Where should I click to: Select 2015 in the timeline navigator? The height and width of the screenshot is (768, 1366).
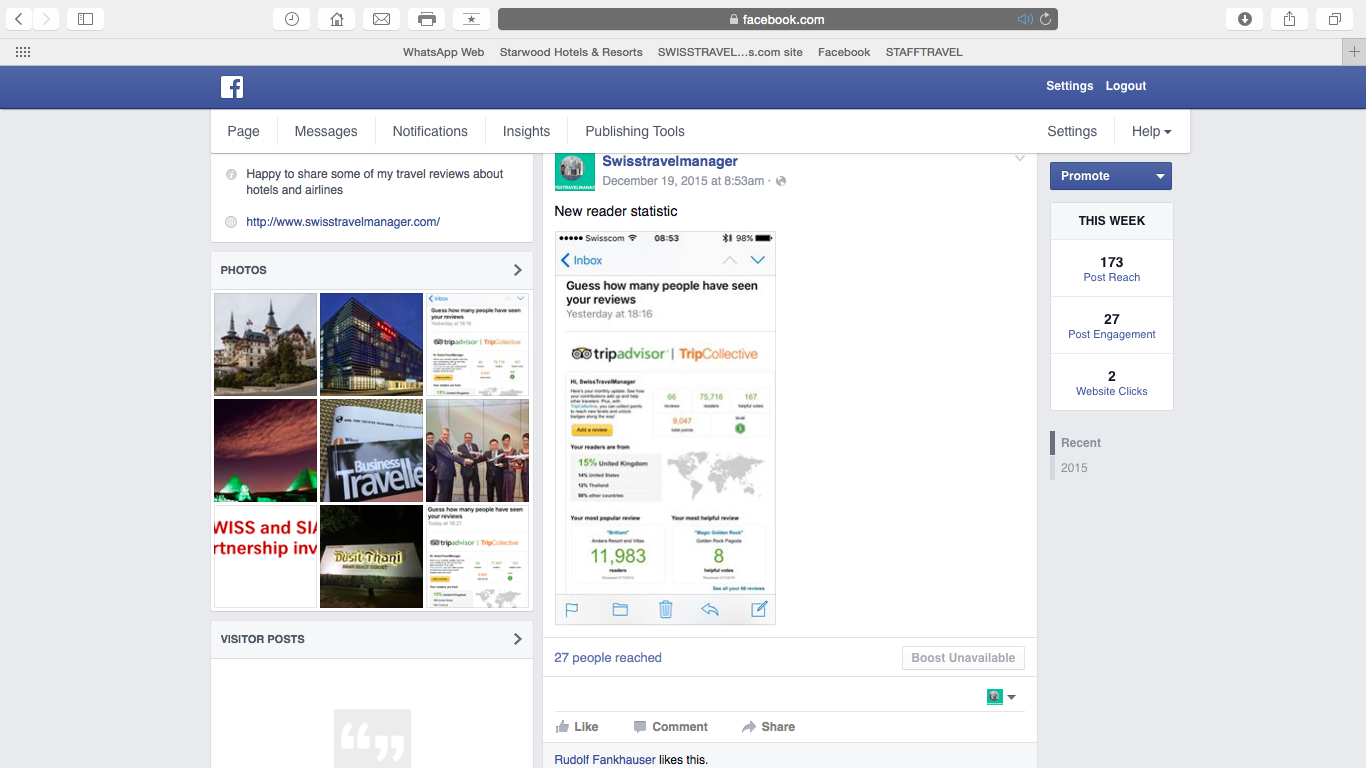[x=1074, y=468]
